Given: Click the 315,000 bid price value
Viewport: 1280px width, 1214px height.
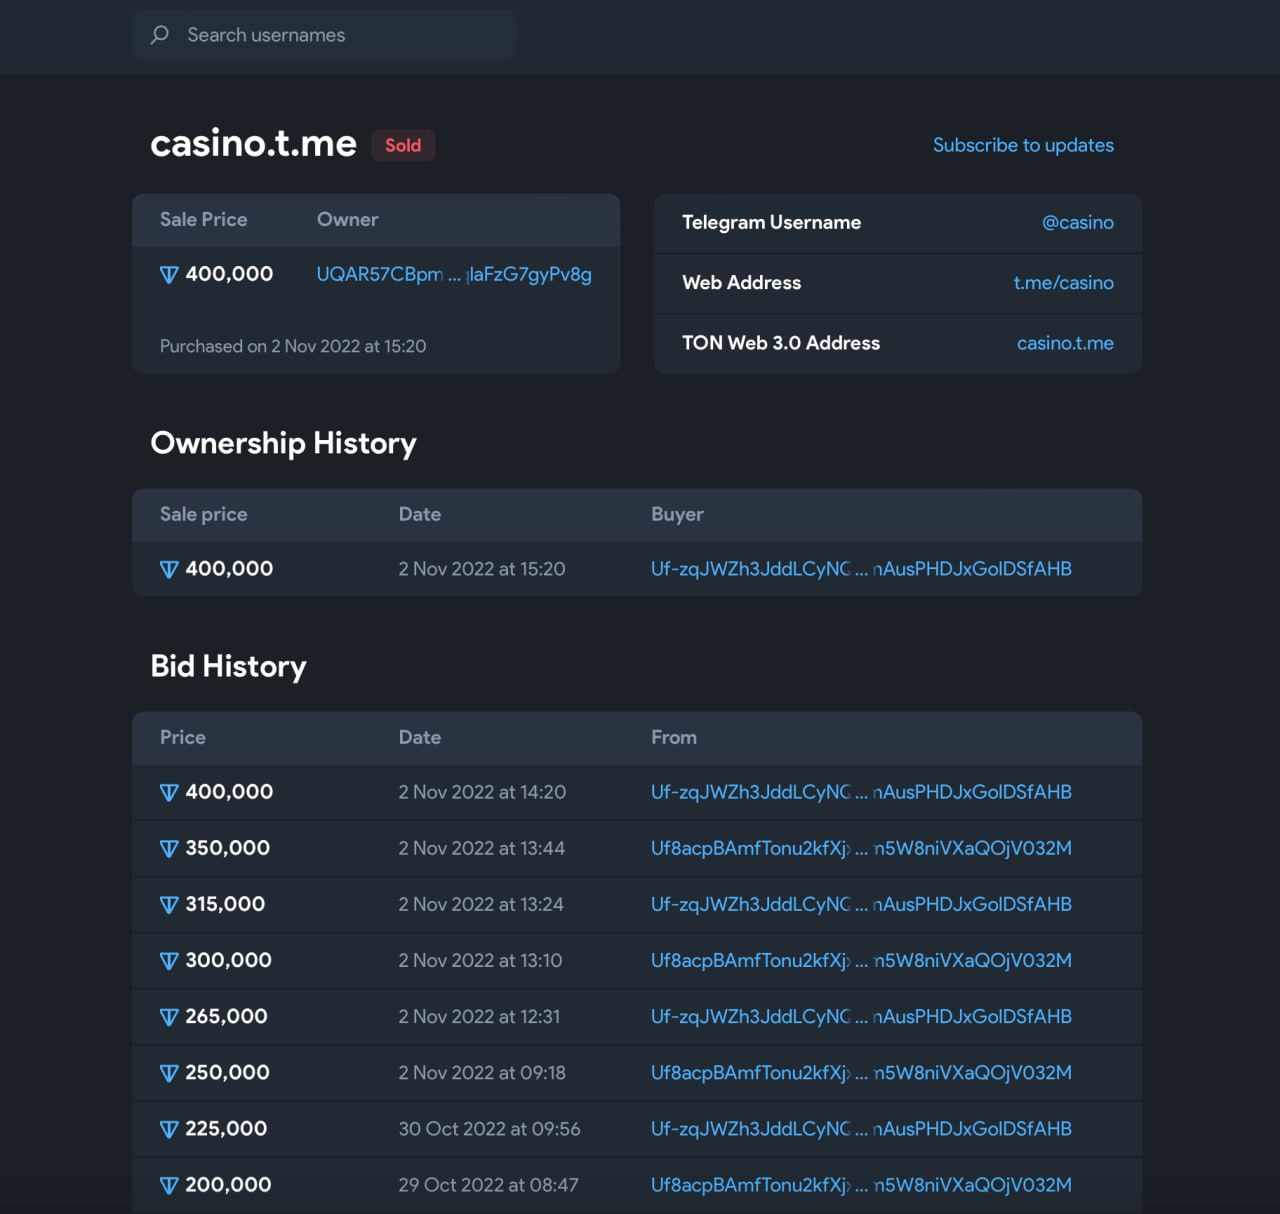Looking at the screenshot, I should click(x=225, y=904).
